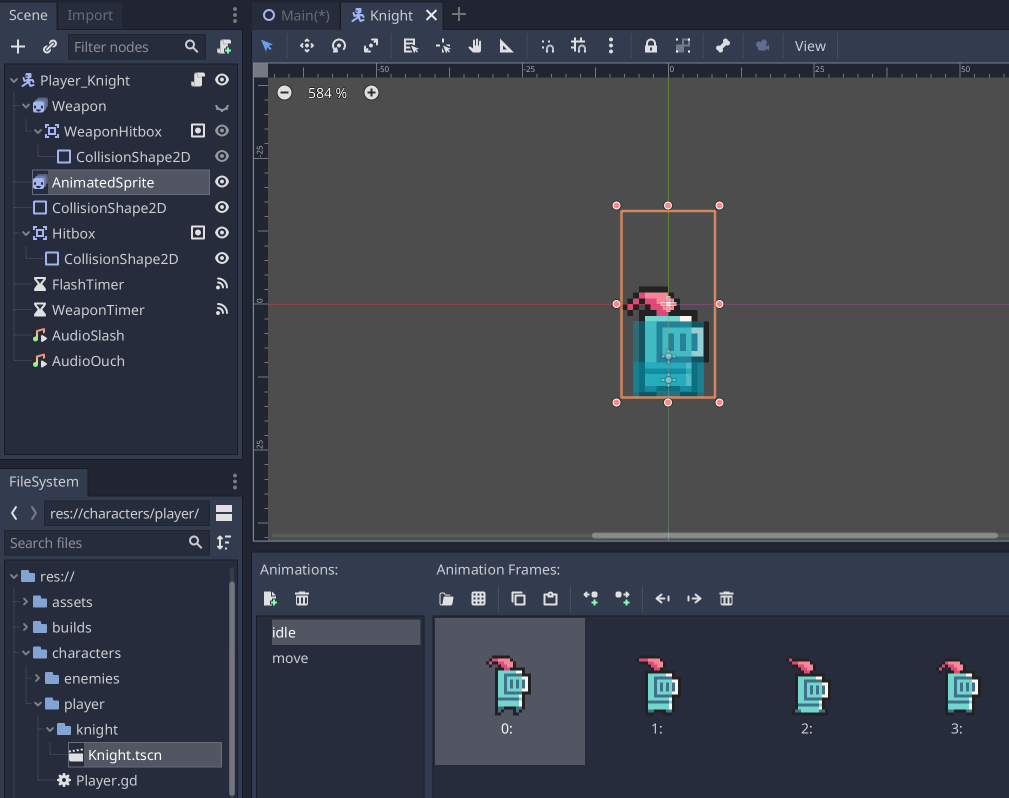Open Scene dock options menu
The width and height of the screenshot is (1009, 798).
coord(235,15)
